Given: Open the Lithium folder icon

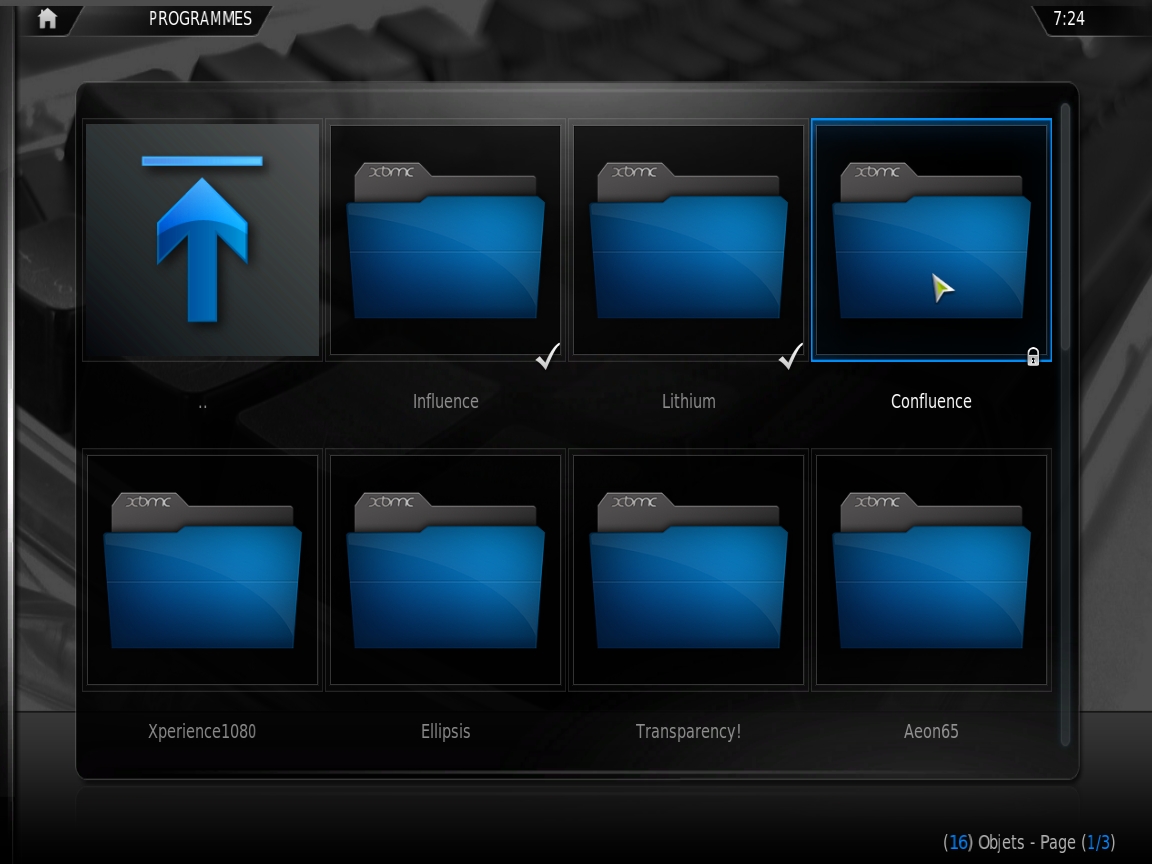Looking at the screenshot, I should pos(688,240).
